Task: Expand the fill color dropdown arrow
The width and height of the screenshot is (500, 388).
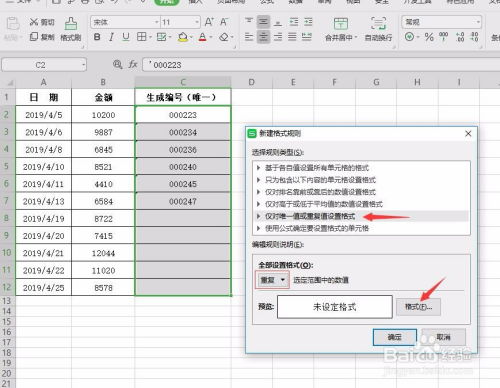Action: click(x=191, y=37)
